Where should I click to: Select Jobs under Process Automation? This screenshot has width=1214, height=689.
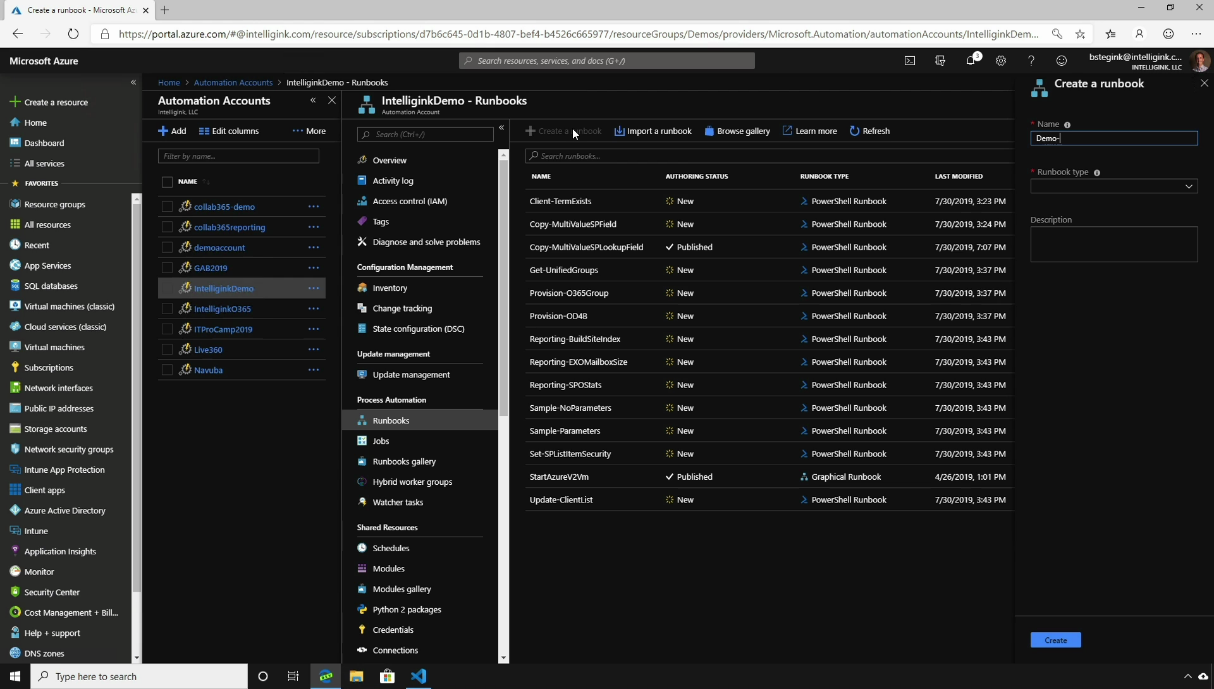click(x=373, y=441)
